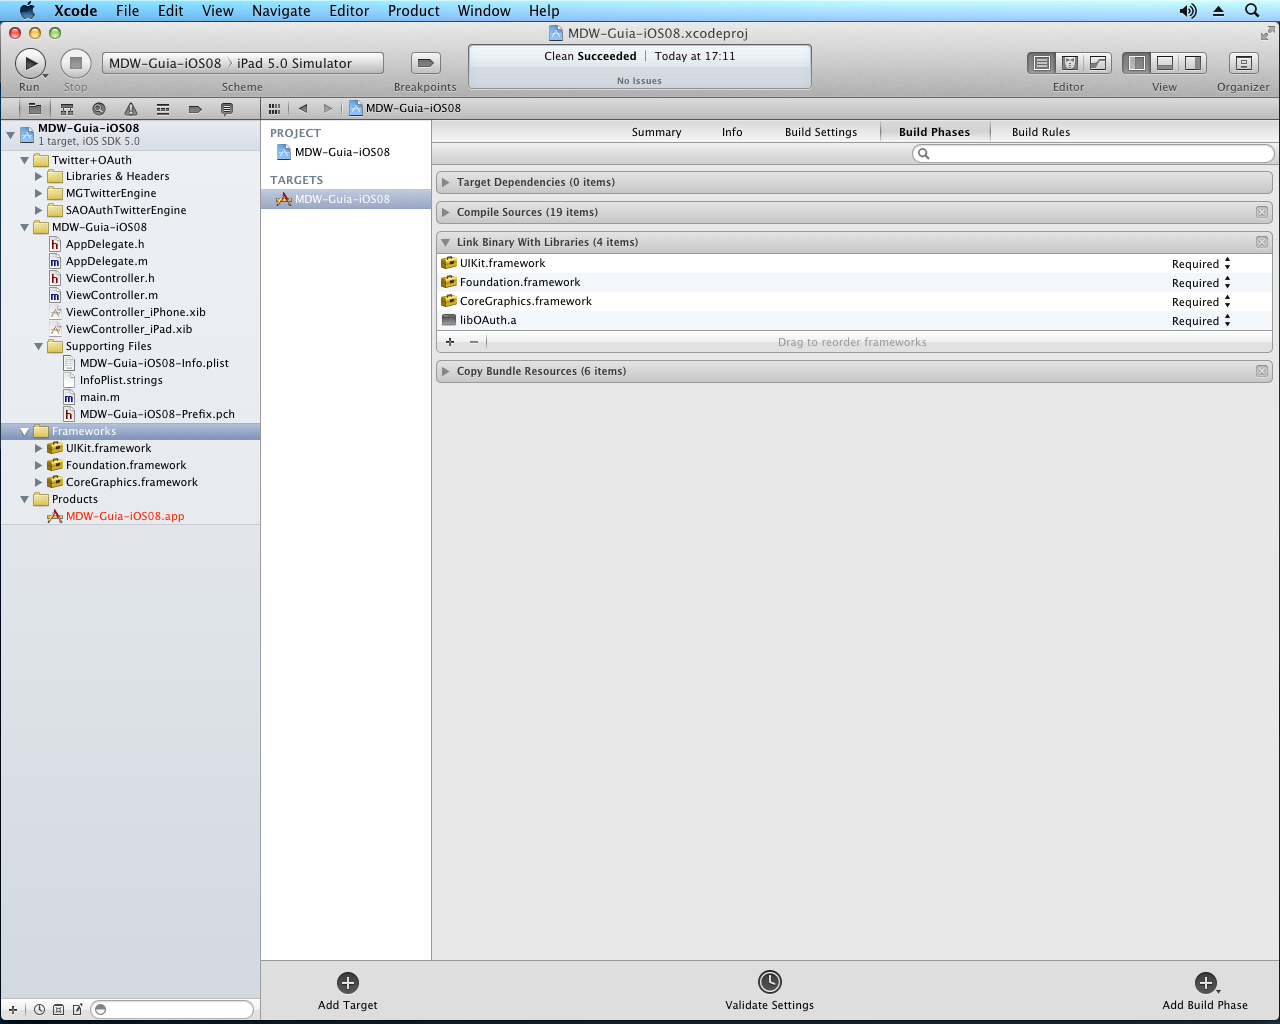
Task: Open the Apple menu
Action: (x=27, y=11)
